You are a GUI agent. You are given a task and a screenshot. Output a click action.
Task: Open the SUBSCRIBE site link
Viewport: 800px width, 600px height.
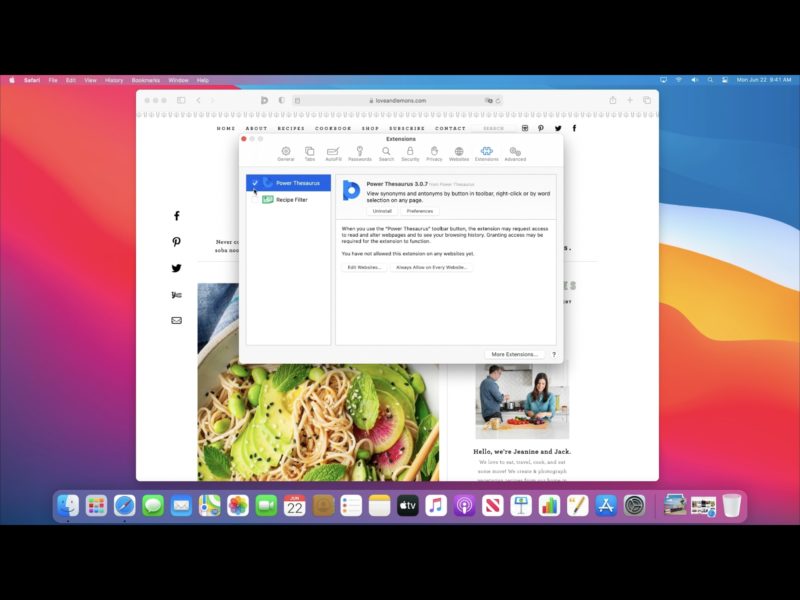[407, 129]
